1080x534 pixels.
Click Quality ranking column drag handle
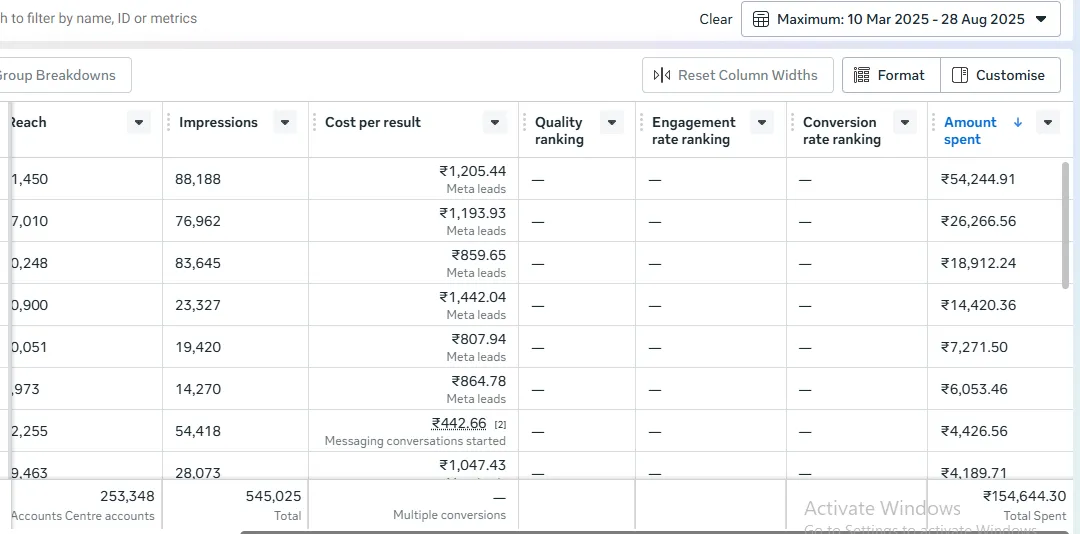tap(524, 123)
